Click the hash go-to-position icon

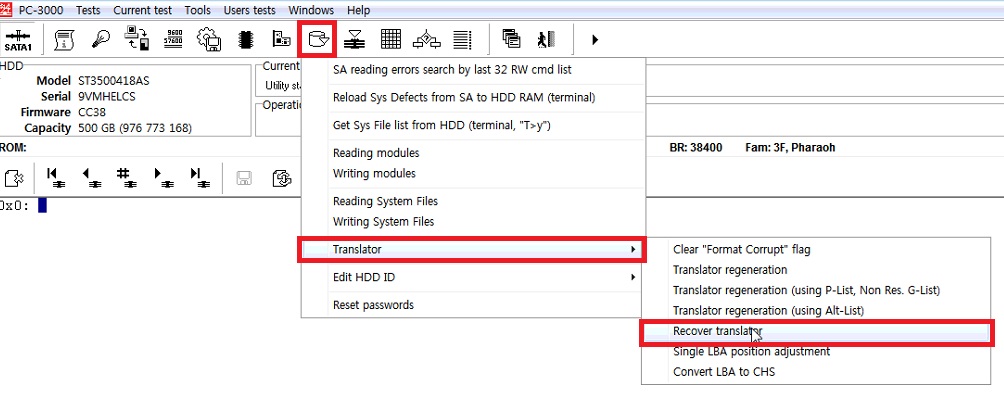(126, 177)
